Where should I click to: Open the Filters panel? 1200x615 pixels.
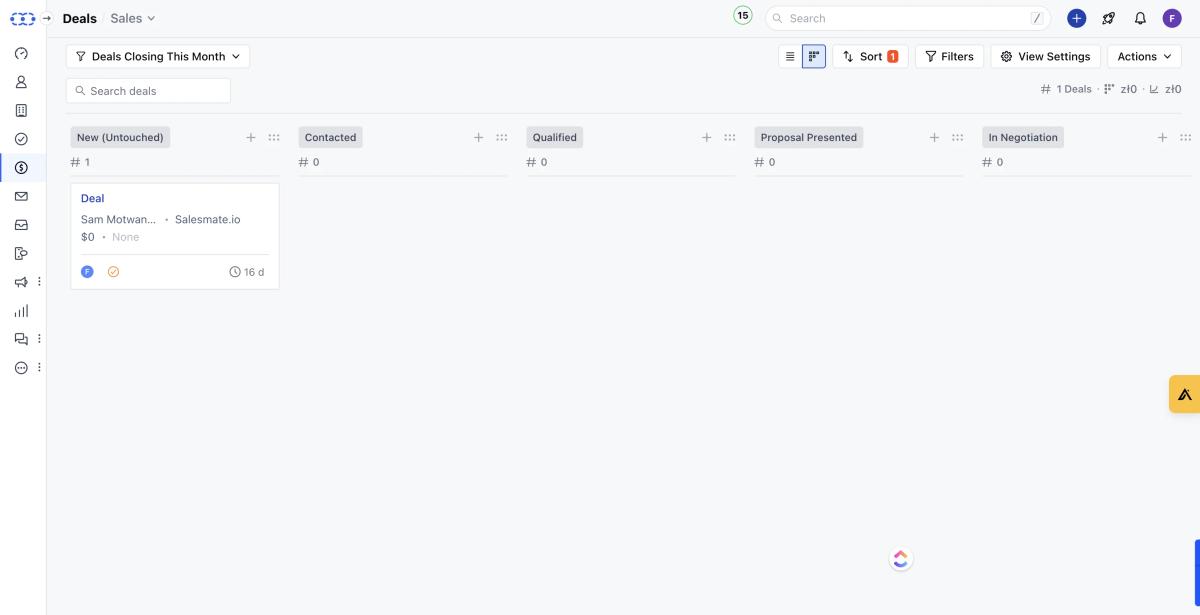coord(949,57)
